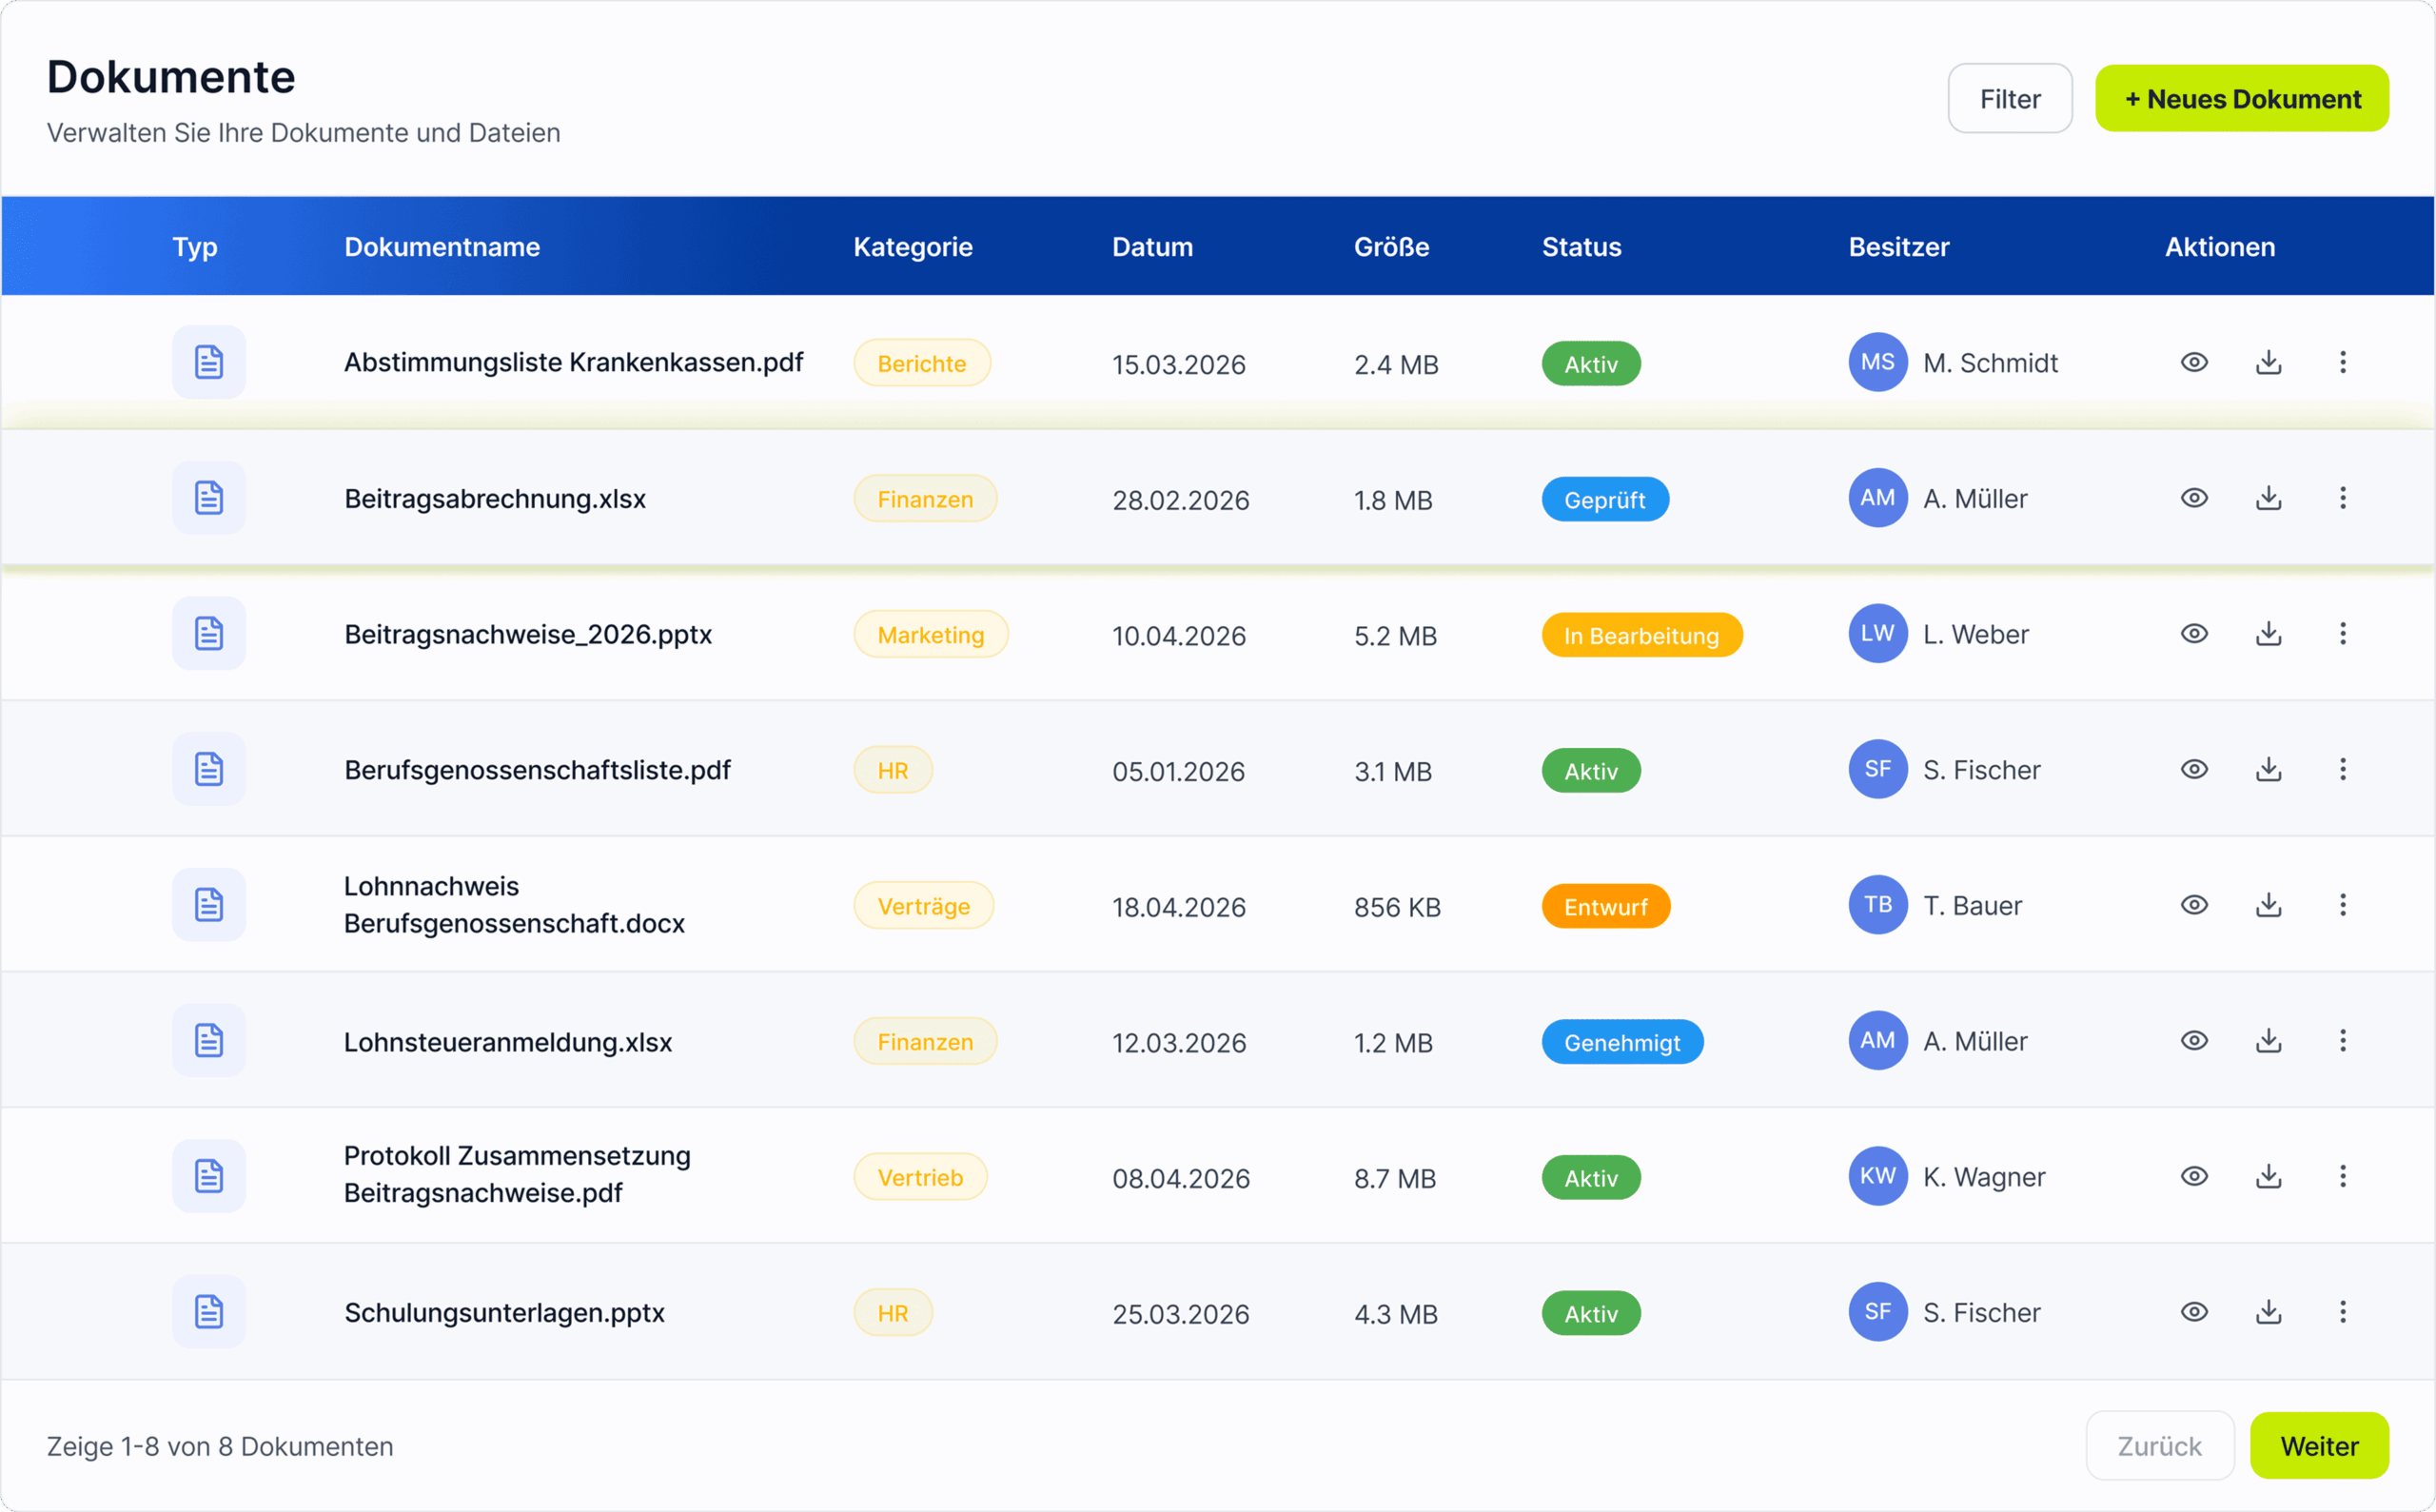Go to next page with Weiter

(x=2318, y=1446)
